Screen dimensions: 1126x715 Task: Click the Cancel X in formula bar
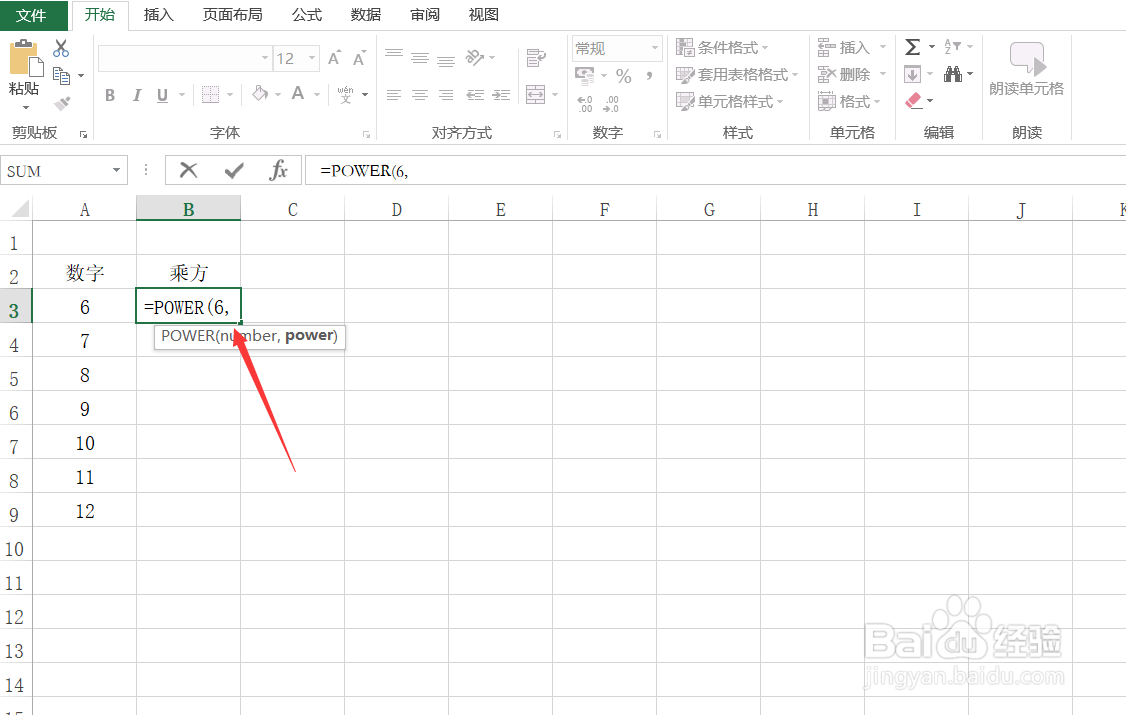(x=188, y=170)
